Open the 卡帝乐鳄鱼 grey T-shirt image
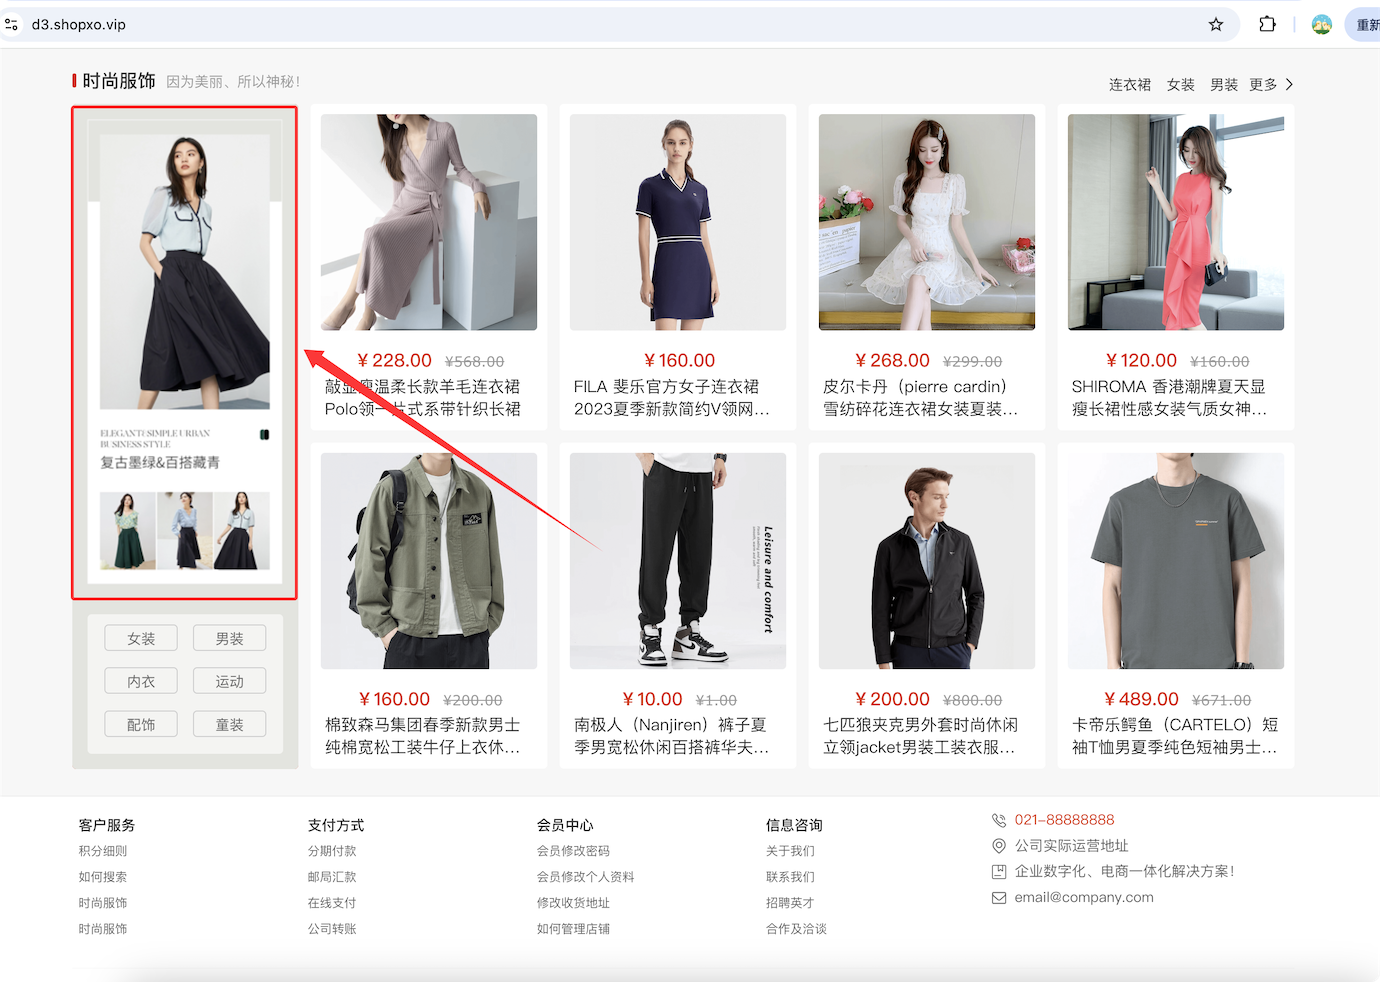 (x=1176, y=561)
